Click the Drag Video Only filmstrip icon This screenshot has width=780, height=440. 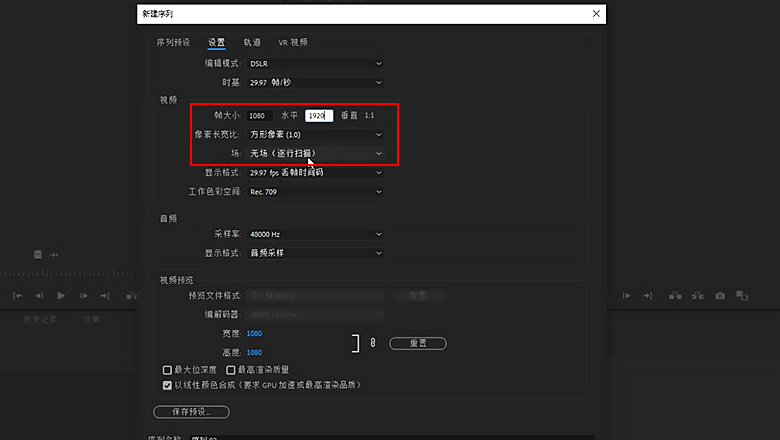click(38, 255)
